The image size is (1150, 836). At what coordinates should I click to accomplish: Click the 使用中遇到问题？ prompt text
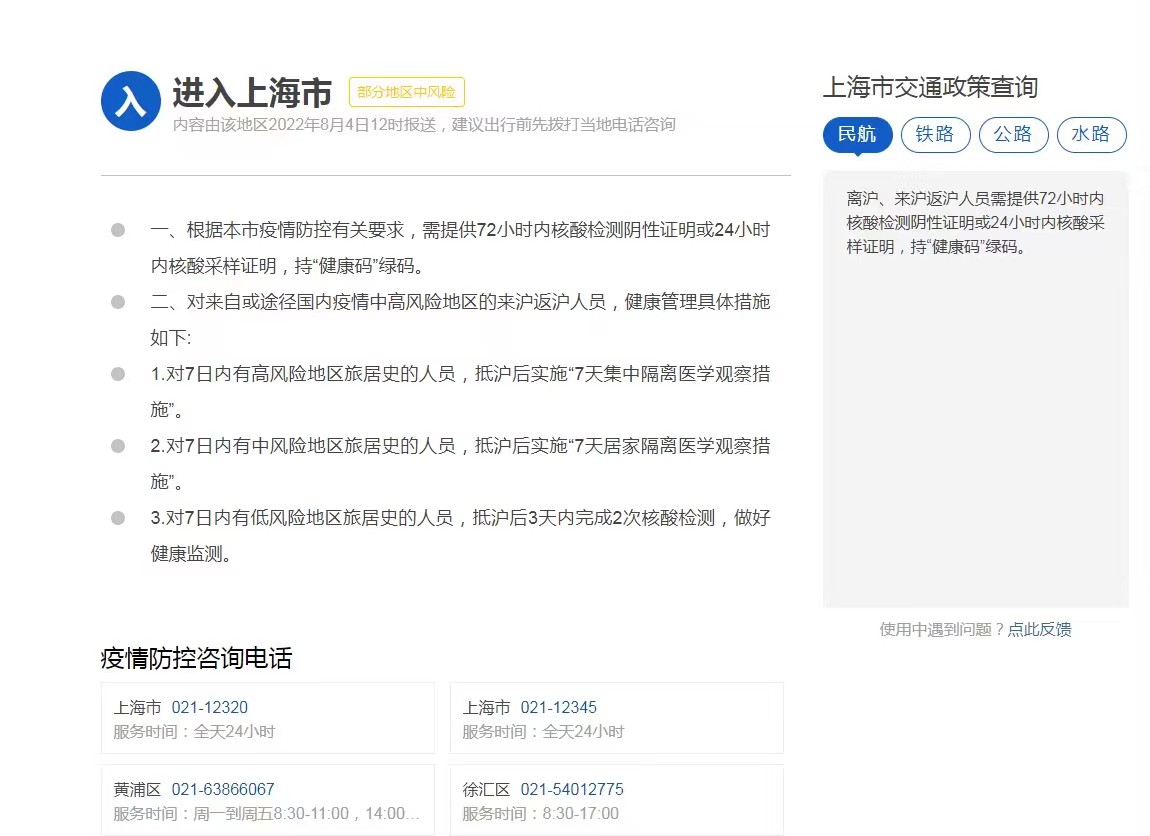[942, 629]
